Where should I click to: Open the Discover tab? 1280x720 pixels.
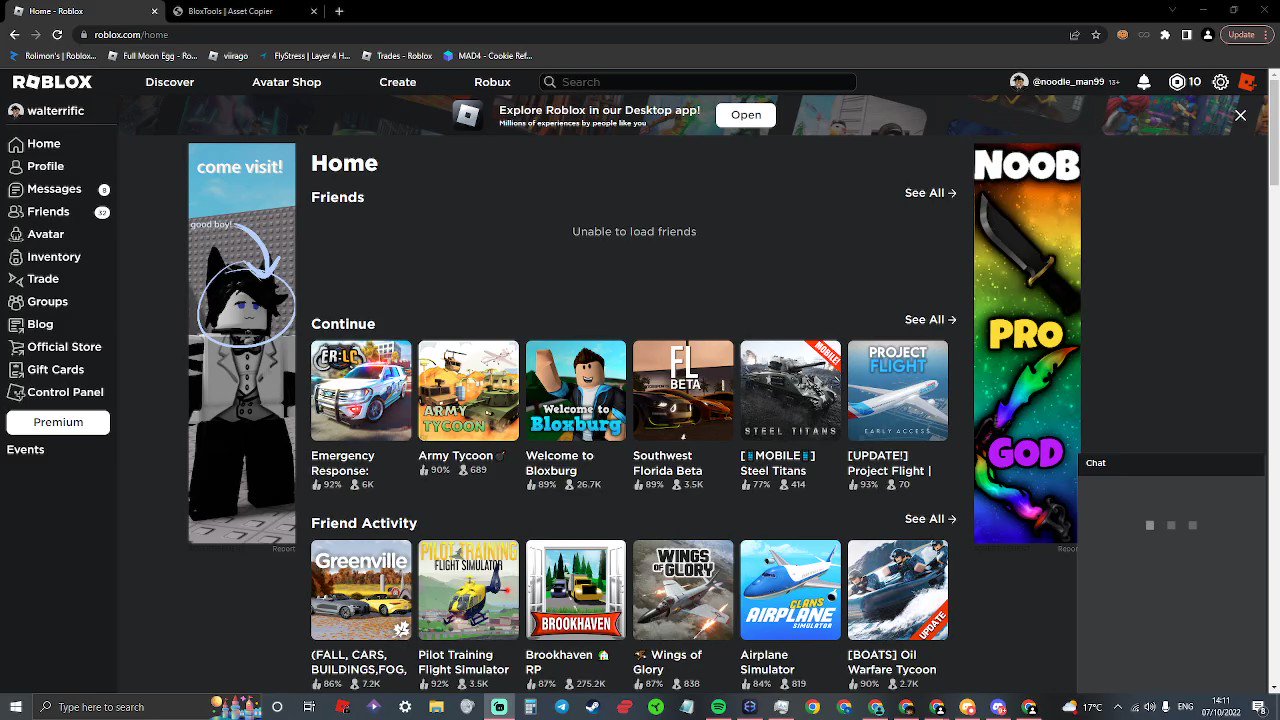[x=170, y=82]
